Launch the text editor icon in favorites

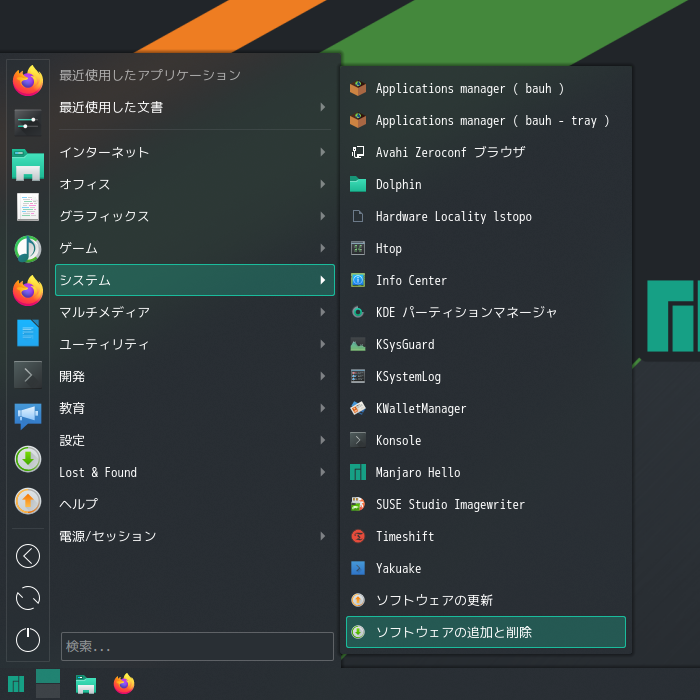[x=28, y=207]
